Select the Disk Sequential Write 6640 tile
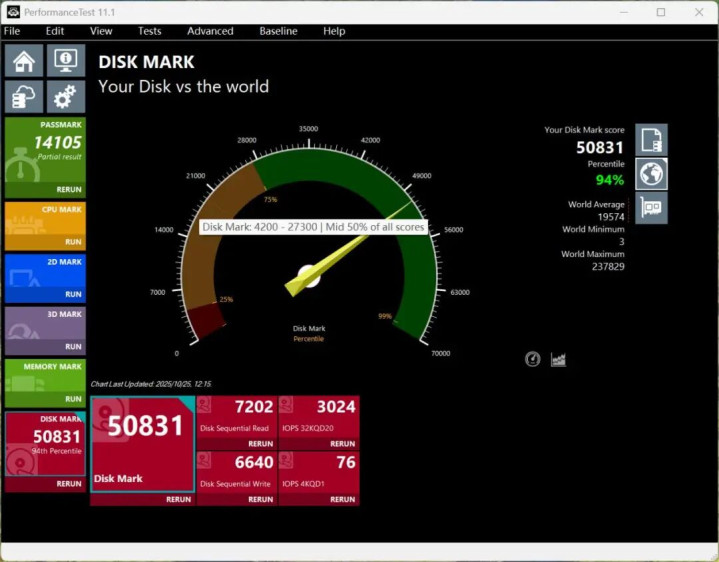The height and width of the screenshot is (562, 719). point(237,473)
